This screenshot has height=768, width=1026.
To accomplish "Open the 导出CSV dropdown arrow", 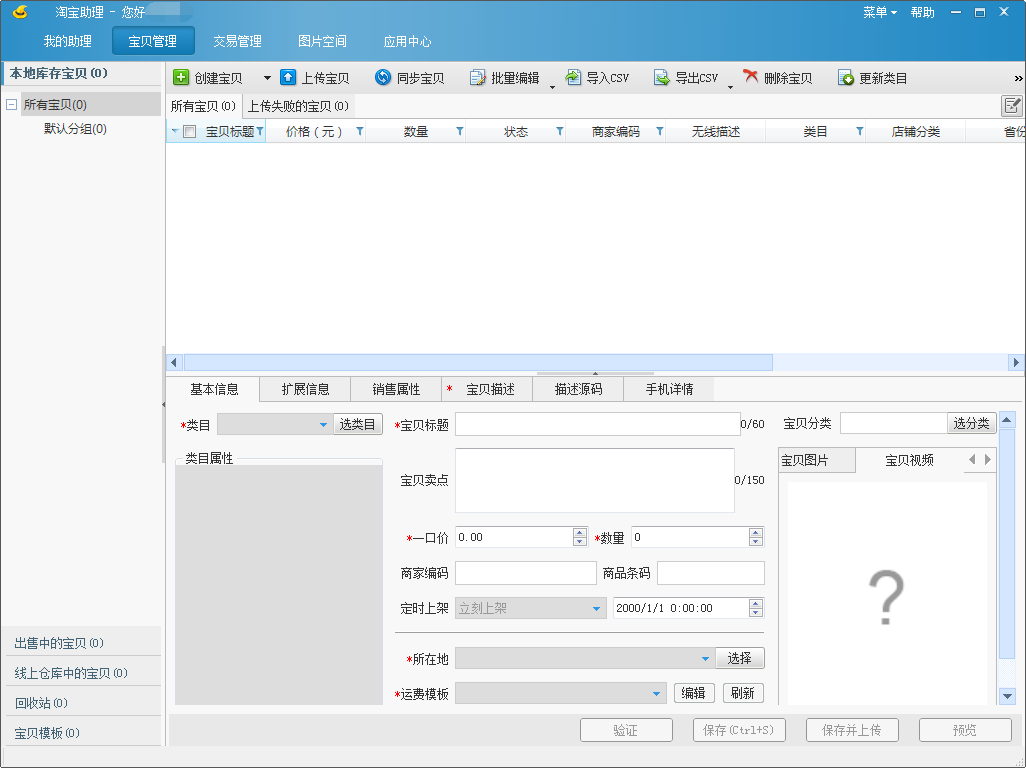I will pyautogui.click(x=730, y=86).
